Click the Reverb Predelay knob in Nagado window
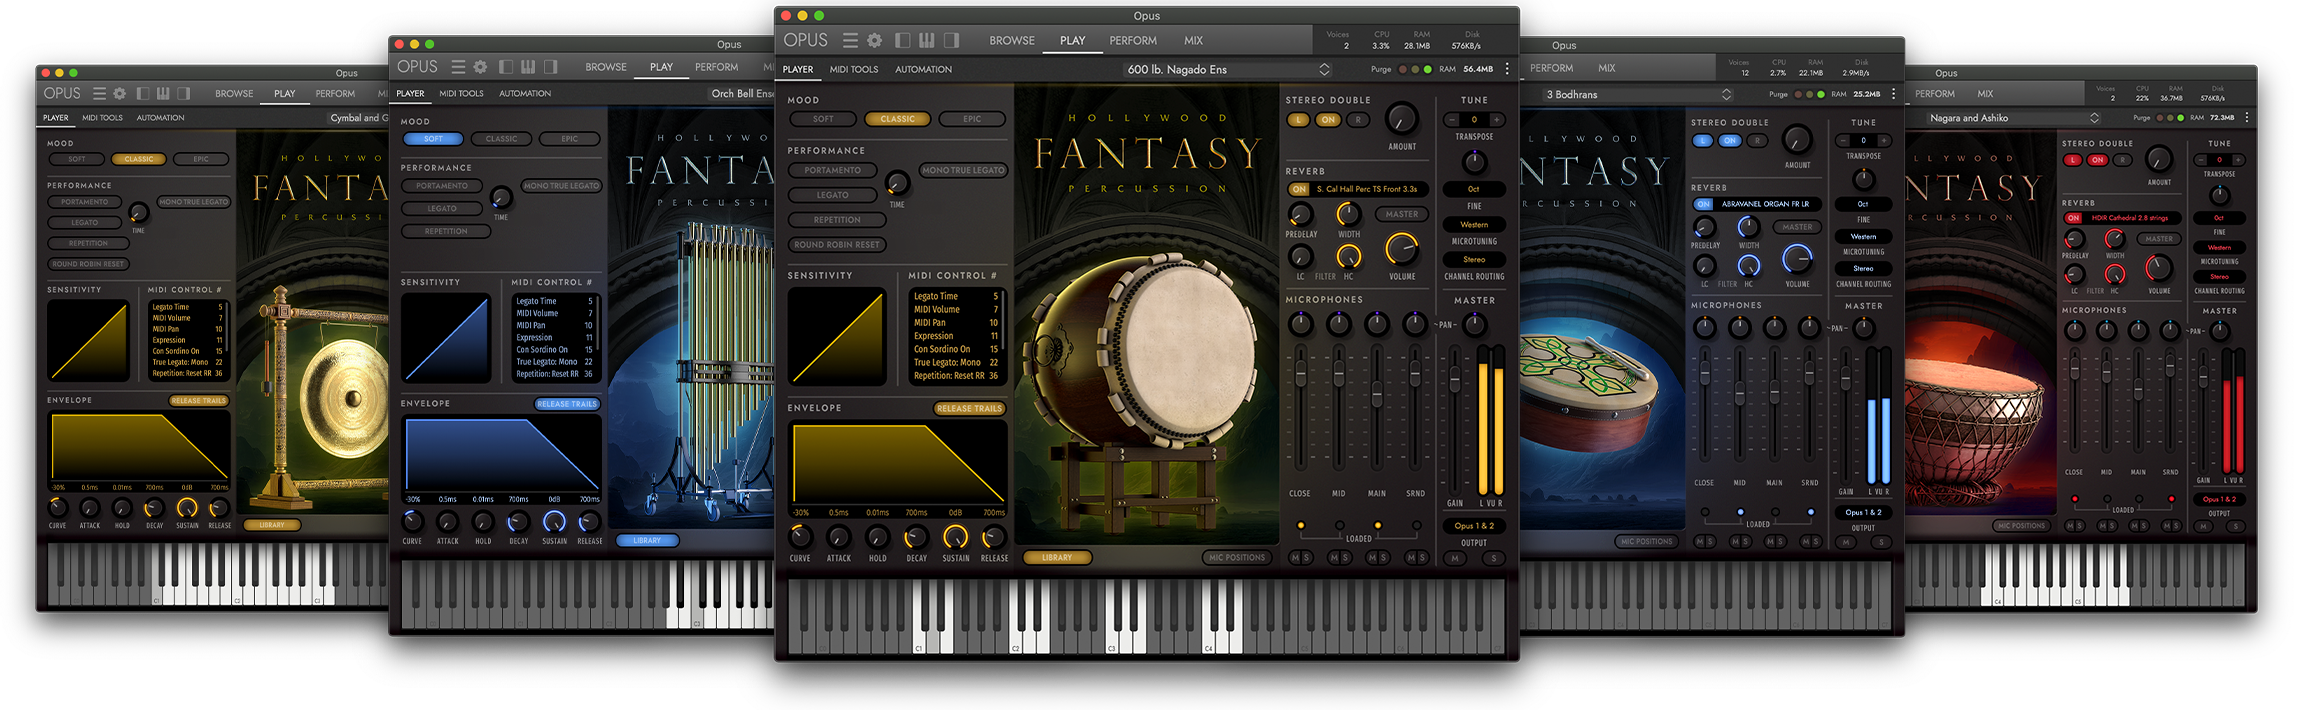2307x710 pixels. coord(1301,214)
